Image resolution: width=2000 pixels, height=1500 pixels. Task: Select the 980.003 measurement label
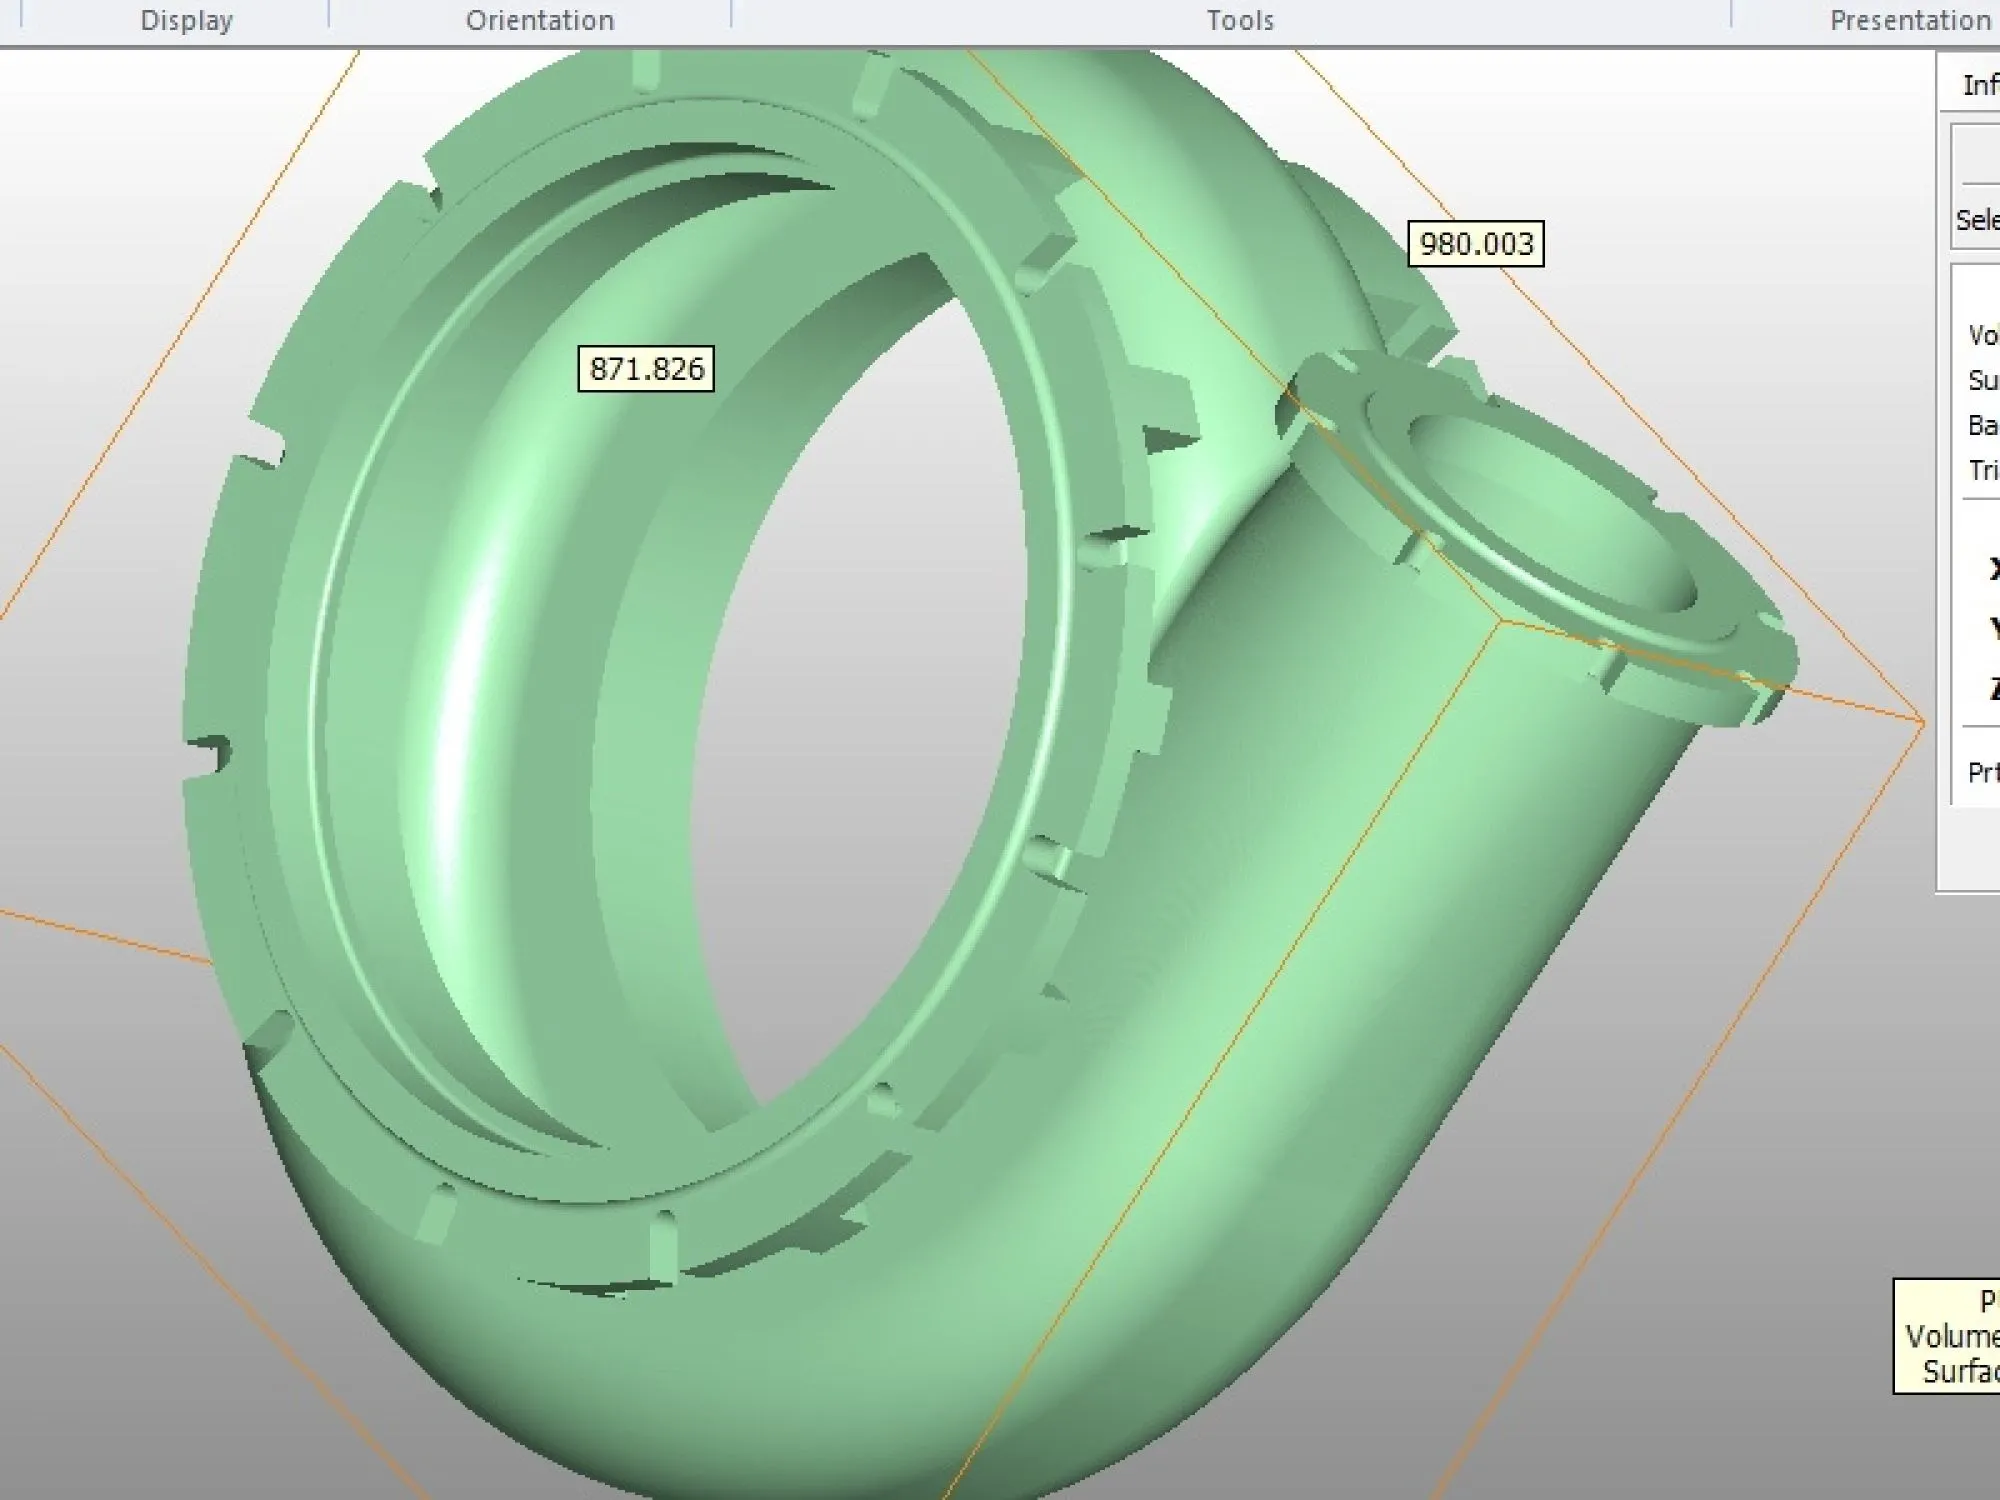pos(1476,244)
